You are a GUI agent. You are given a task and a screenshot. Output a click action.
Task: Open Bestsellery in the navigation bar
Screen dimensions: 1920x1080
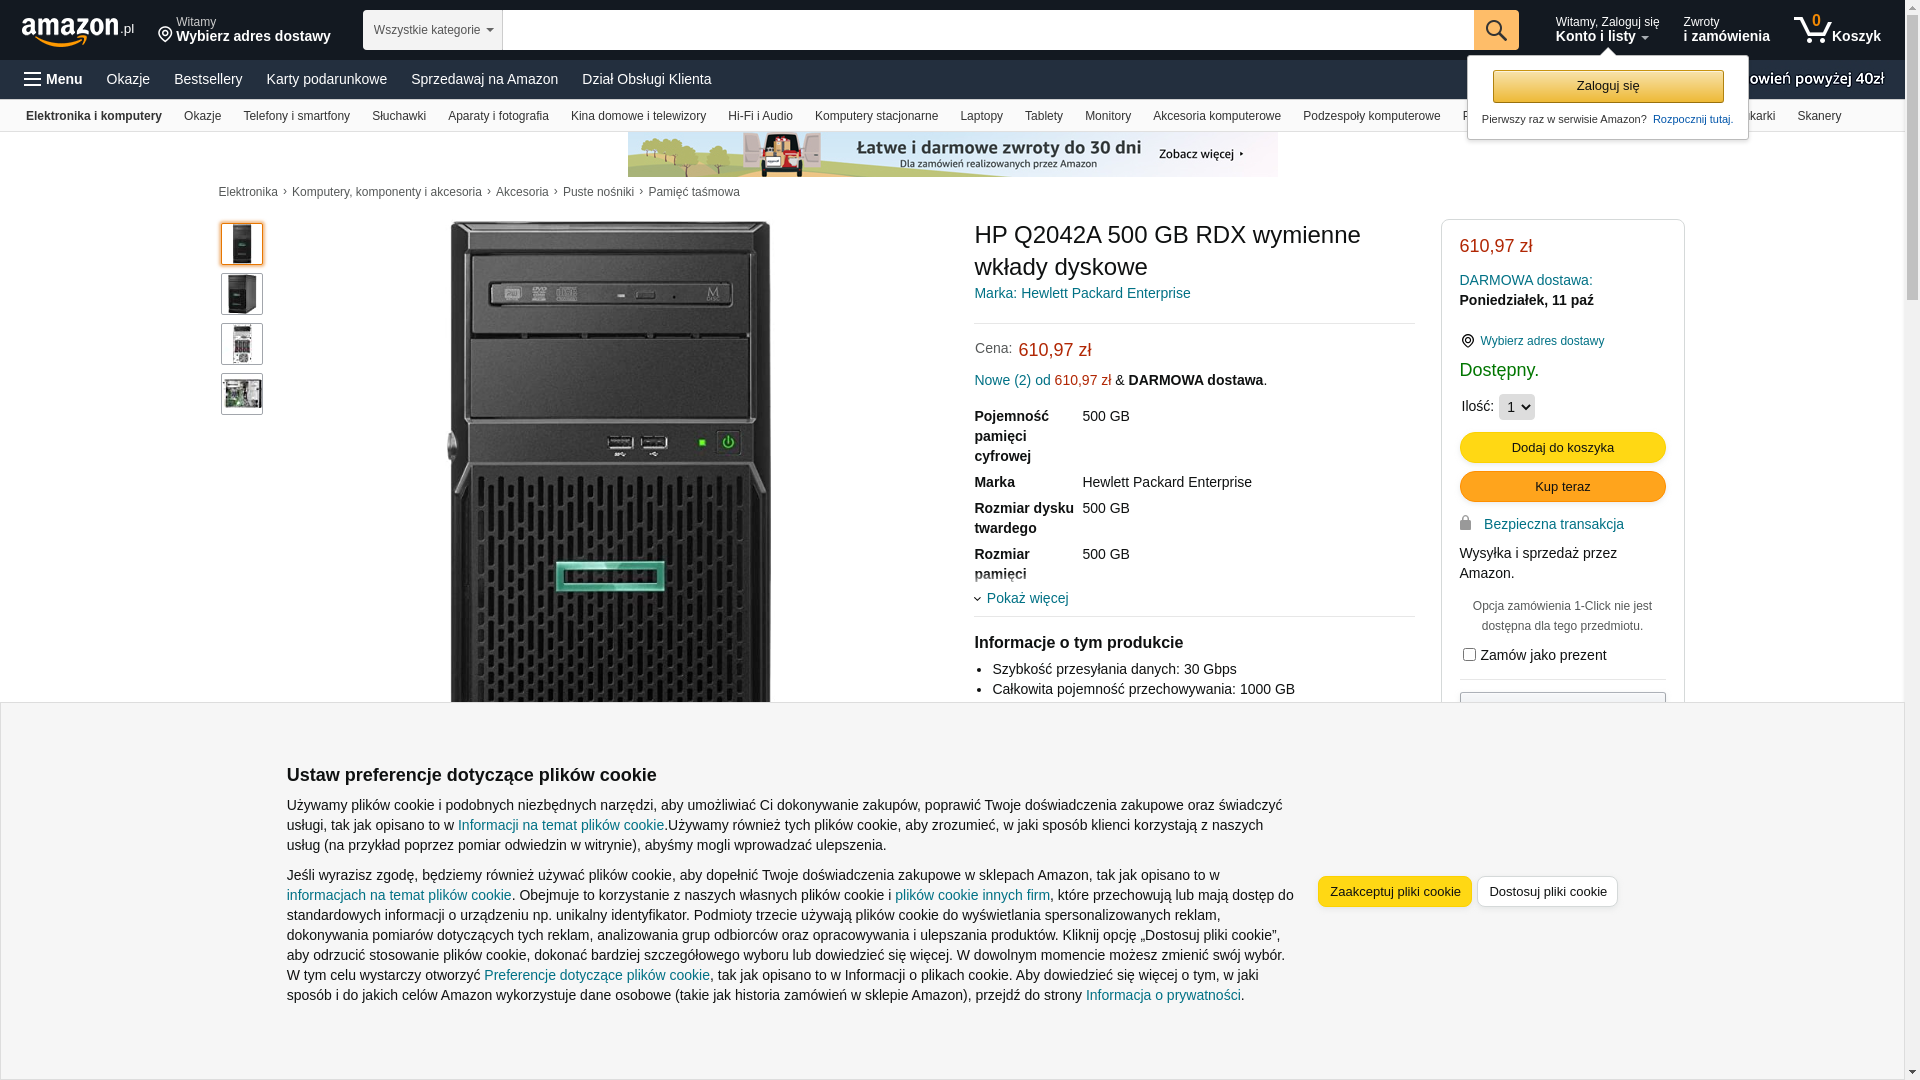[x=208, y=79]
